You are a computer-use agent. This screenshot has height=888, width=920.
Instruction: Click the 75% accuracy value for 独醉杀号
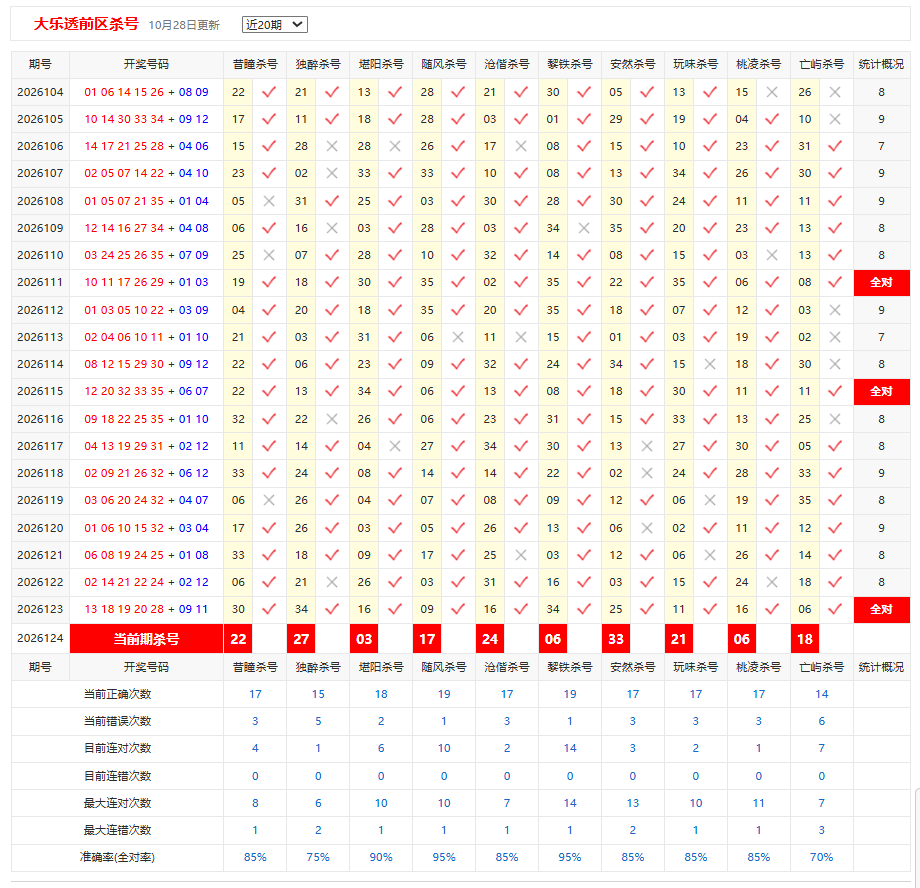tap(318, 857)
